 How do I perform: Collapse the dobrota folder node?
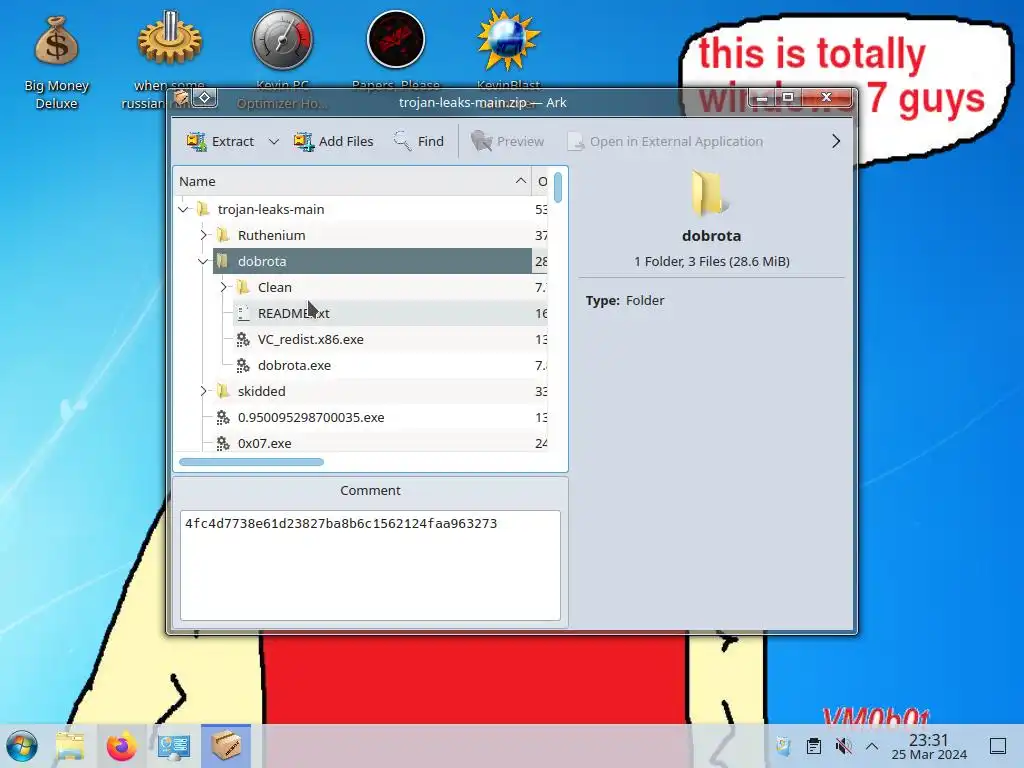203,261
